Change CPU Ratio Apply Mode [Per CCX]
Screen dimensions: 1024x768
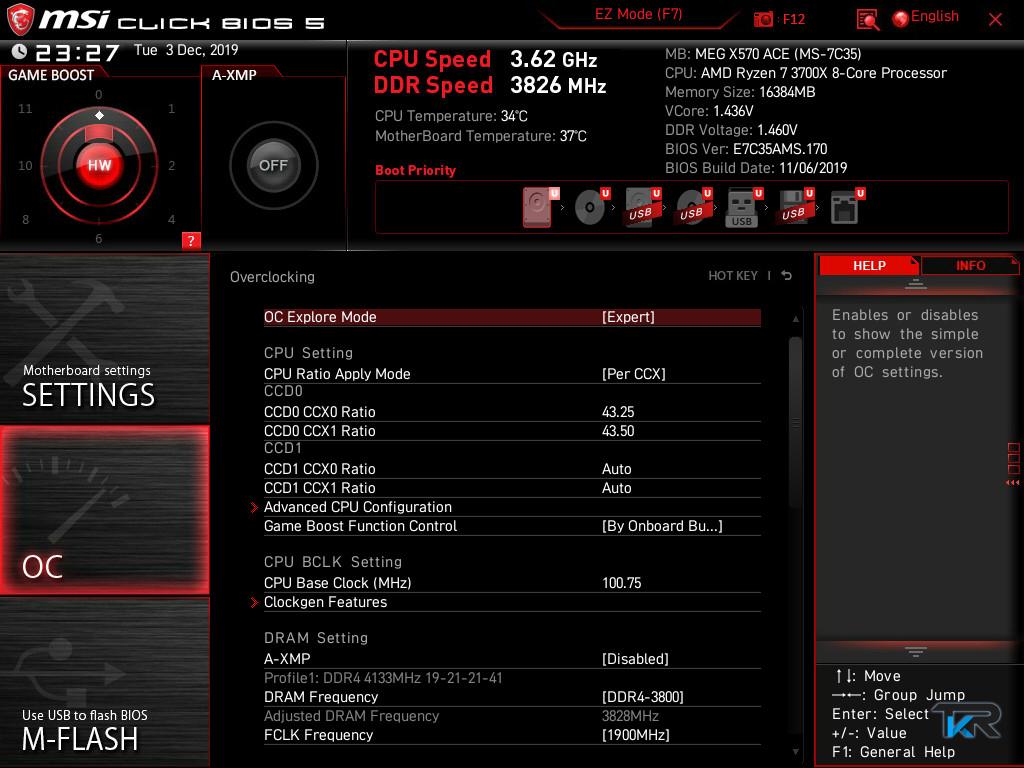(512, 374)
